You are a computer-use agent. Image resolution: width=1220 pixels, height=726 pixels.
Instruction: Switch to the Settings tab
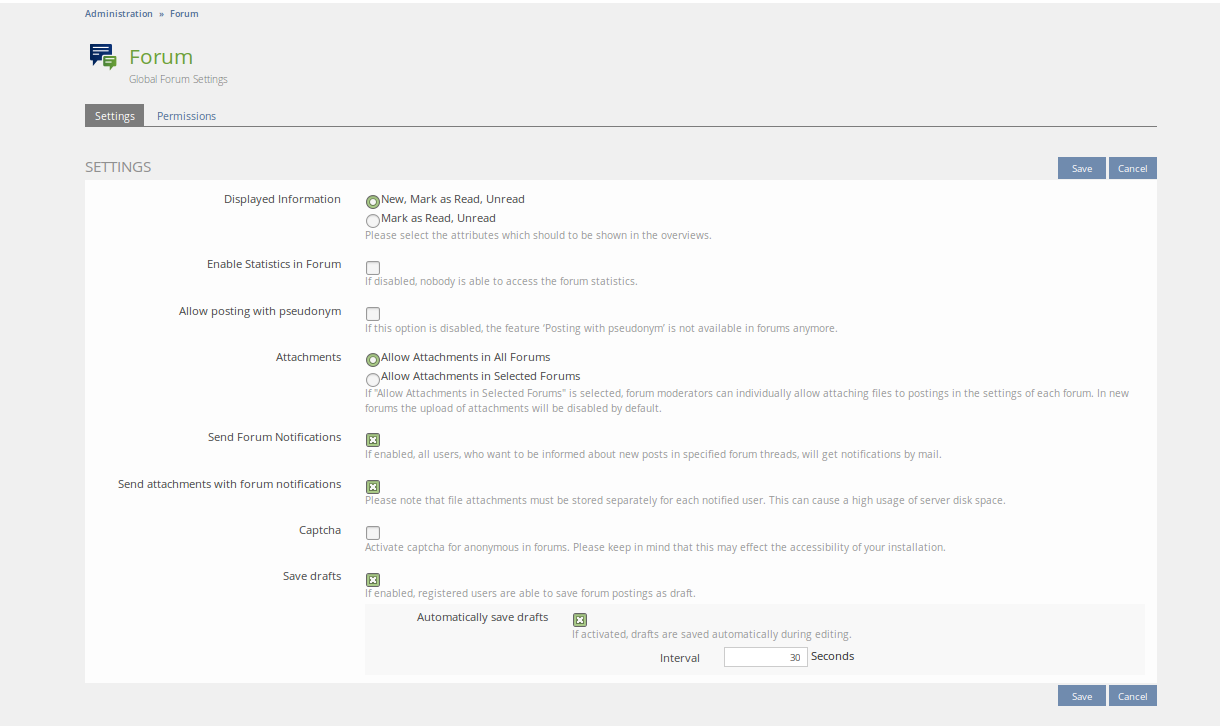click(x=114, y=116)
